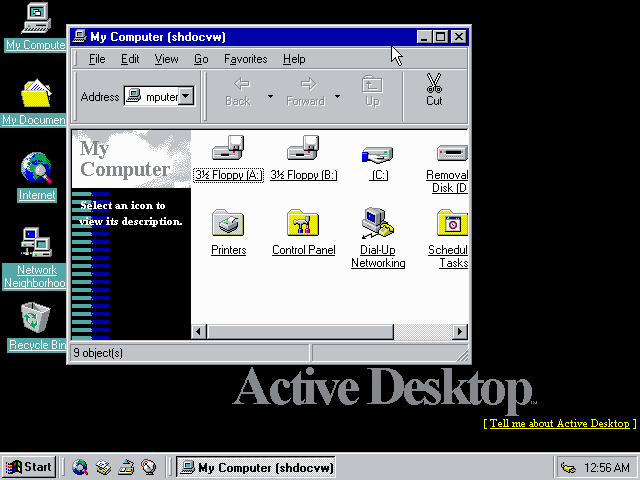Image resolution: width=640 pixels, height=480 pixels.
Task: Open Network Neighborhood desktop icon
Action: pyautogui.click(x=36, y=243)
